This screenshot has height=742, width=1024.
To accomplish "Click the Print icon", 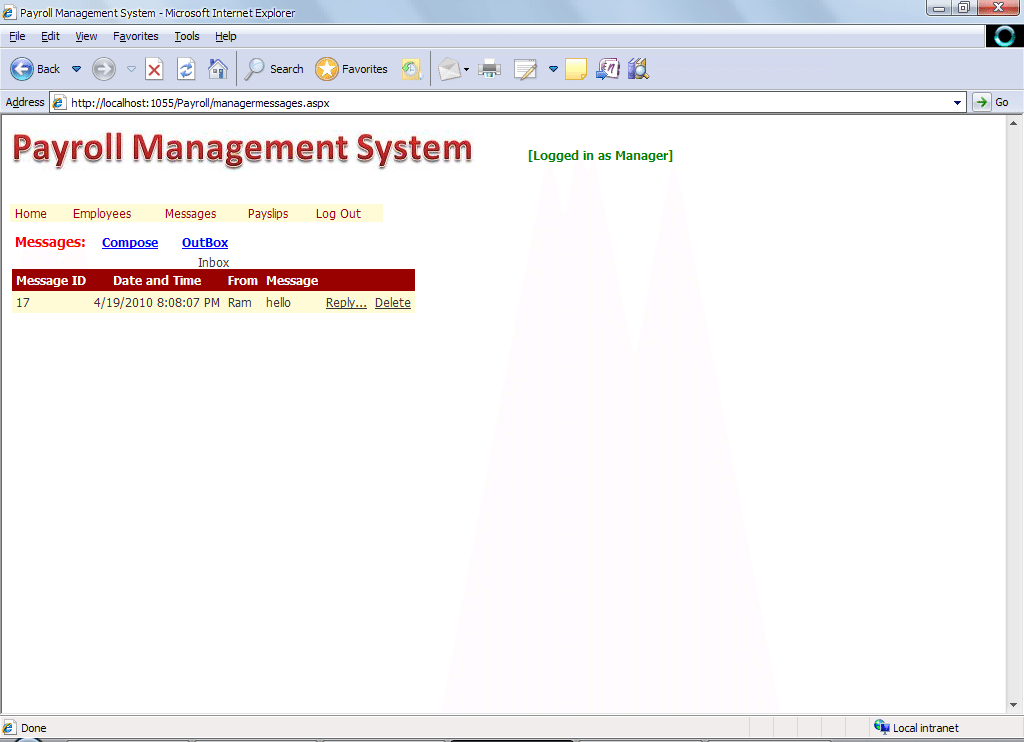I will 489,69.
